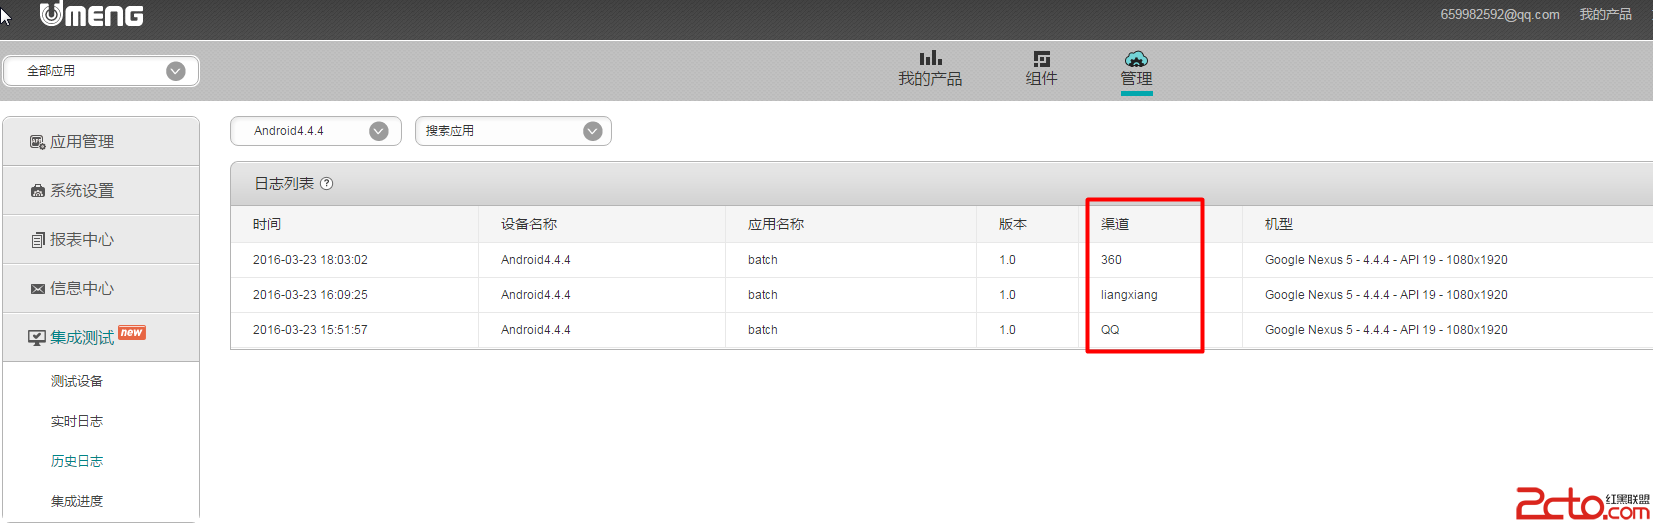
Task: Open 应用管理 in the sidebar
Action: click(x=101, y=142)
